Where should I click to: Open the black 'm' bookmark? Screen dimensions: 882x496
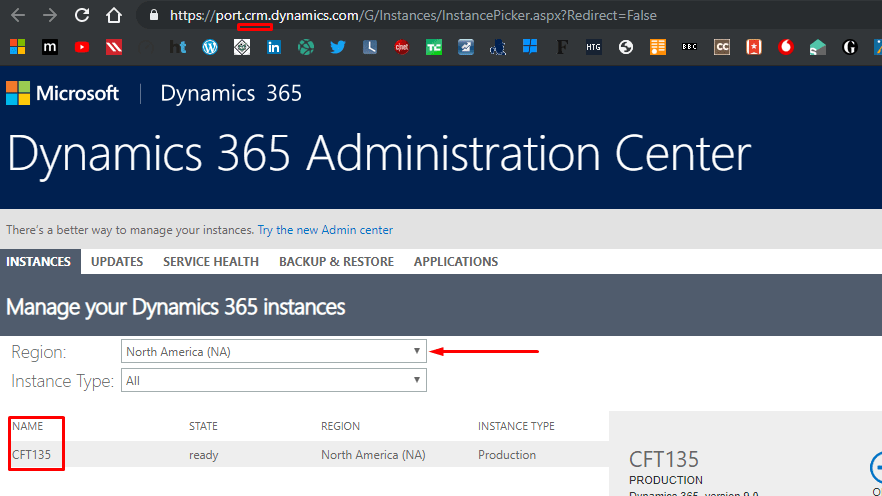point(50,47)
